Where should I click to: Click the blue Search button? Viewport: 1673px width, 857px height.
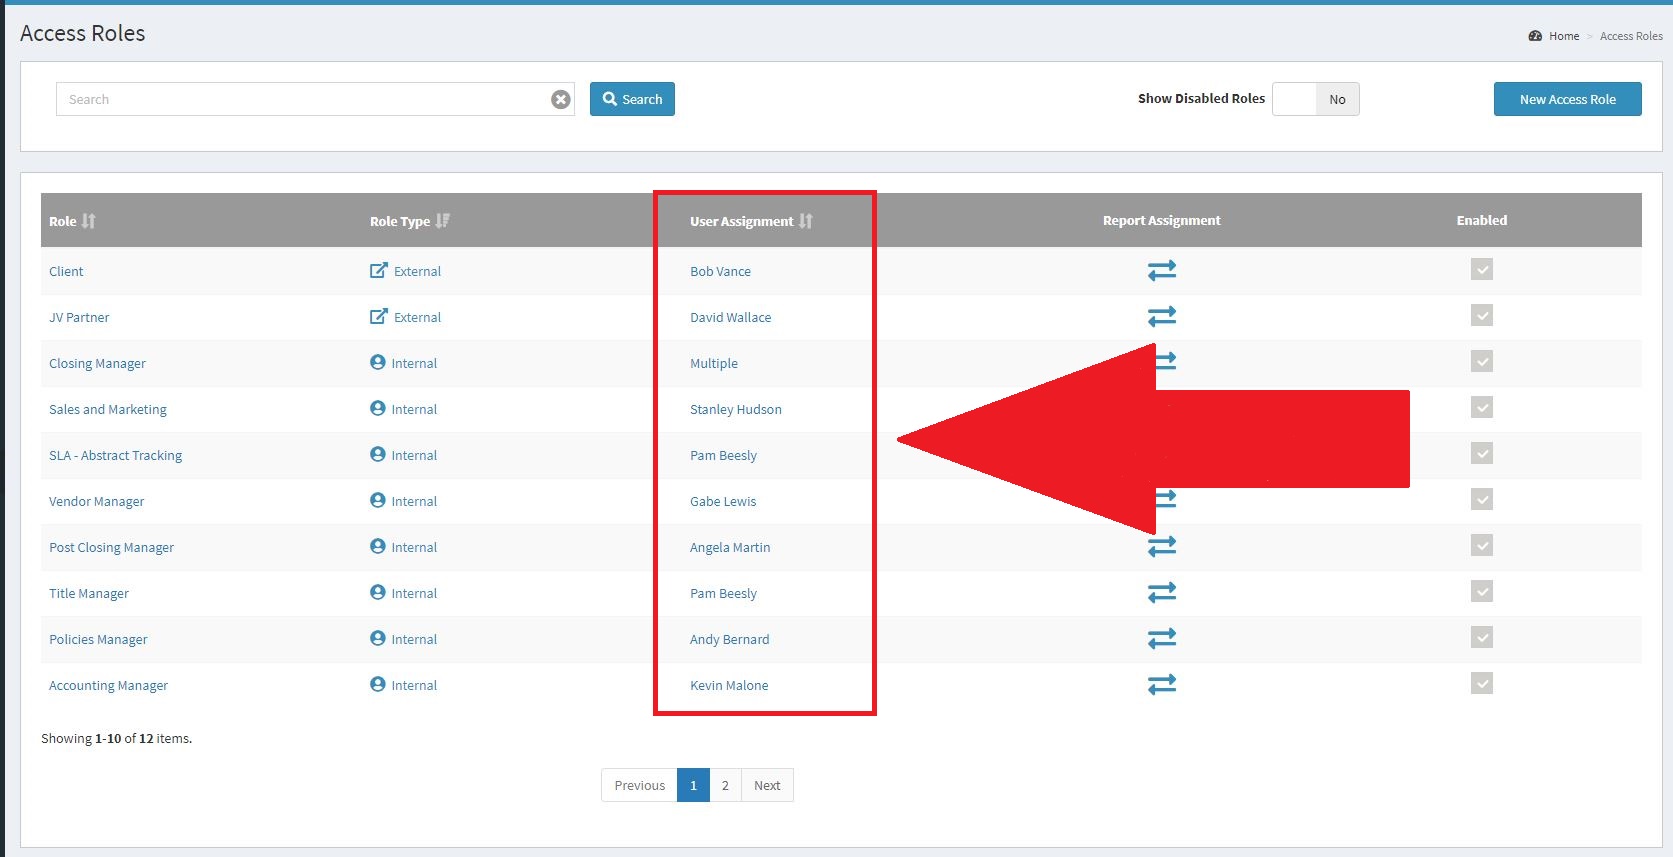point(632,99)
